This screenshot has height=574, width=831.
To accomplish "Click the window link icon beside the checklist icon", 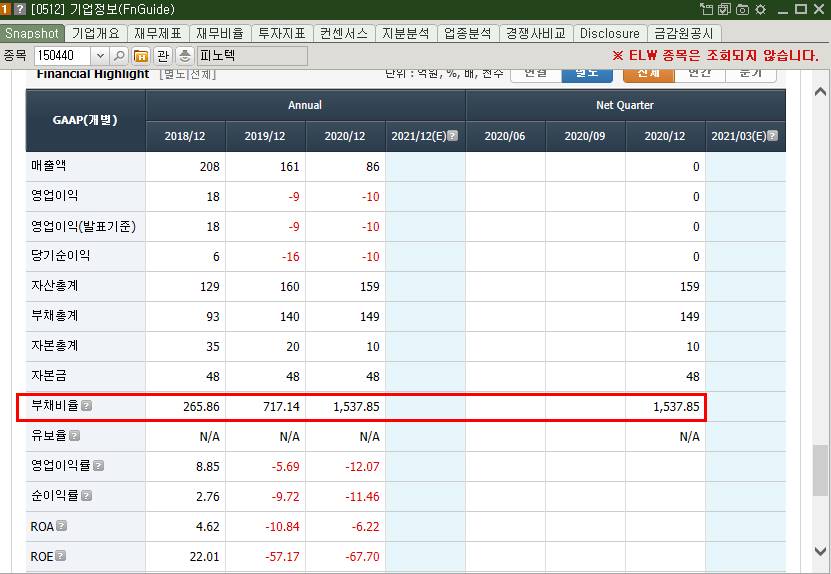I will pos(706,9).
